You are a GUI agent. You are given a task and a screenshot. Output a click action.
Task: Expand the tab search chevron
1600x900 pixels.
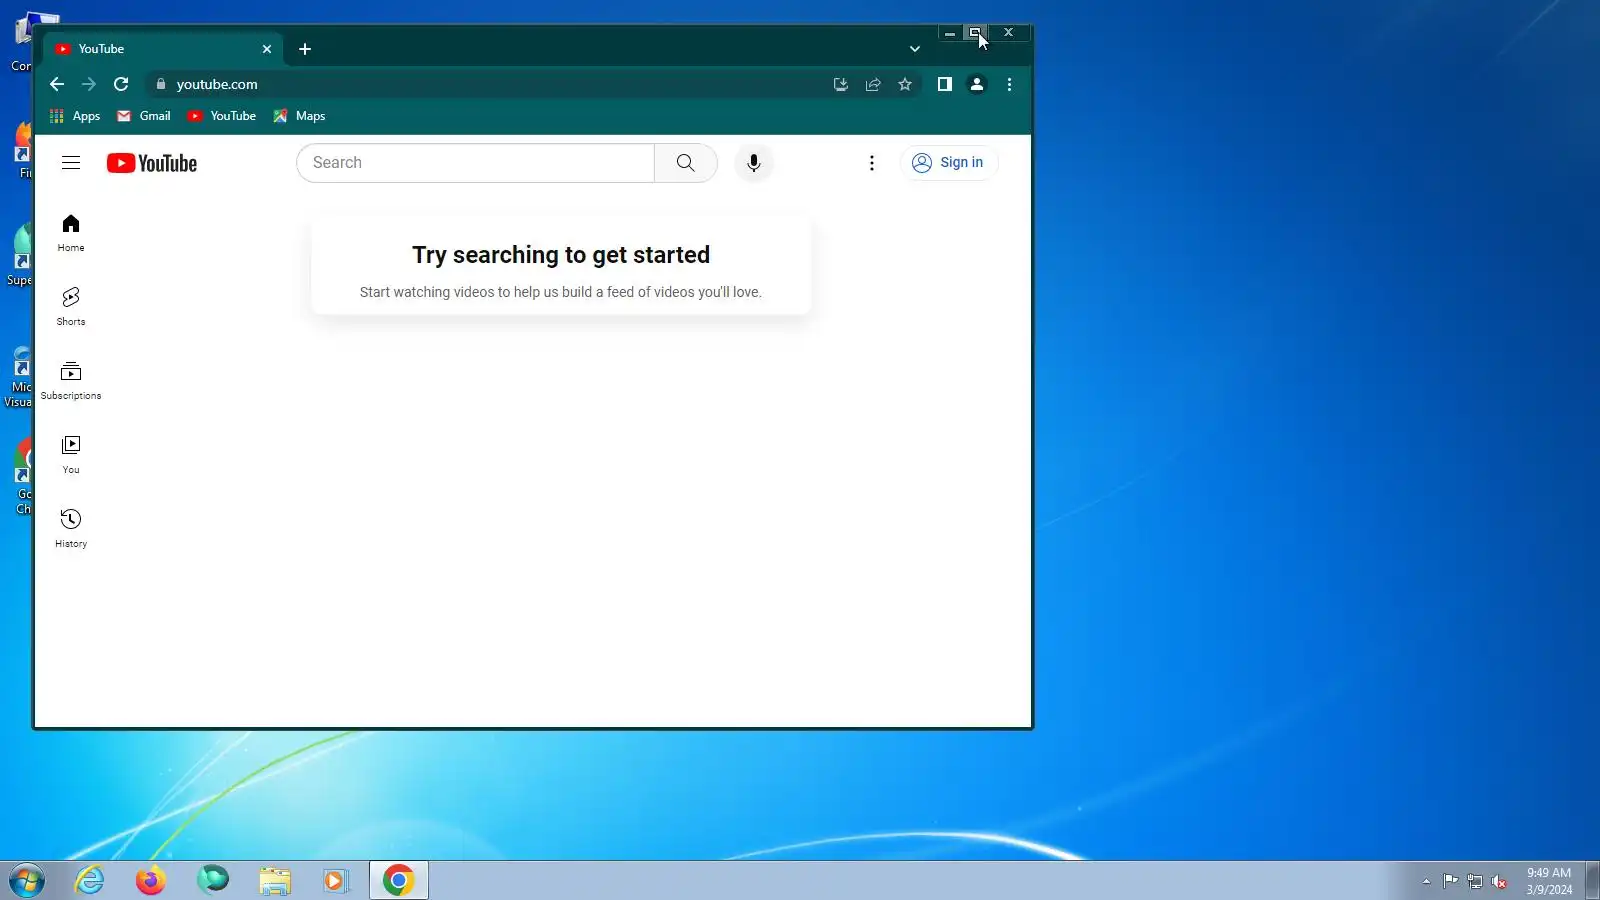coord(914,49)
